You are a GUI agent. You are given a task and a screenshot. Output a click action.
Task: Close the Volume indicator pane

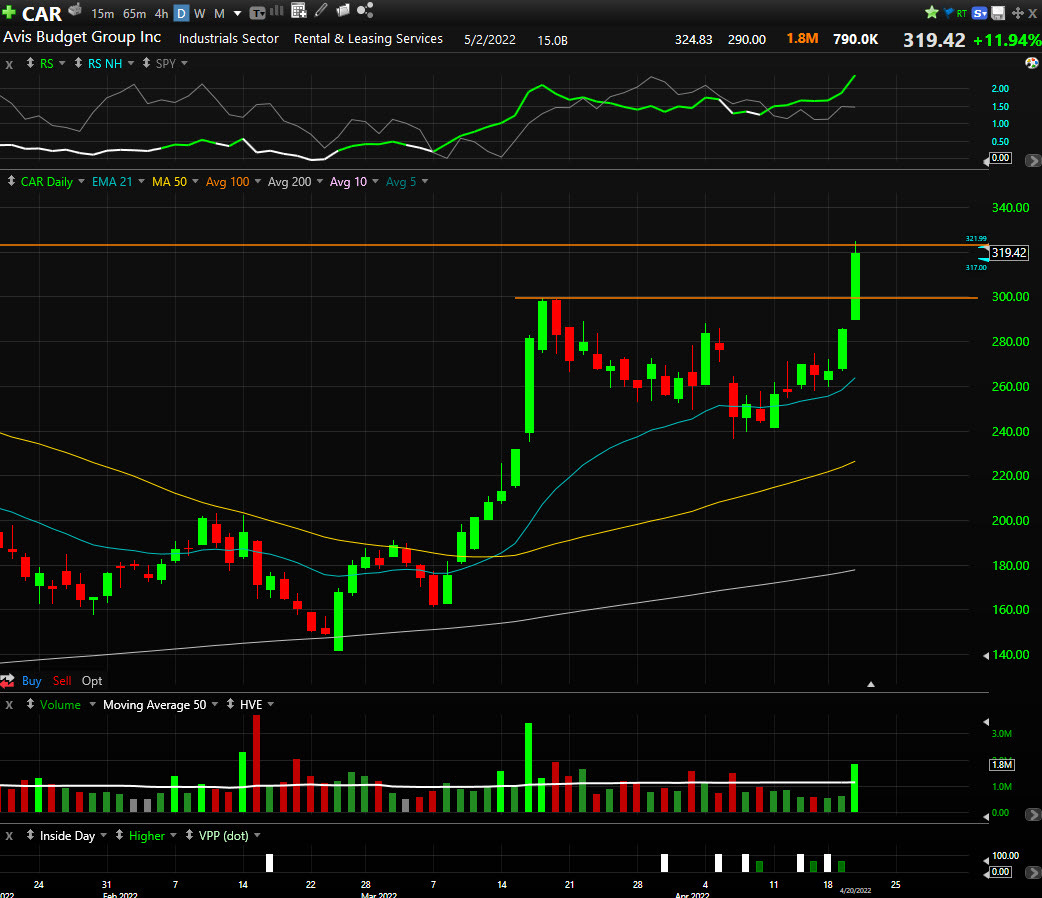(9, 705)
